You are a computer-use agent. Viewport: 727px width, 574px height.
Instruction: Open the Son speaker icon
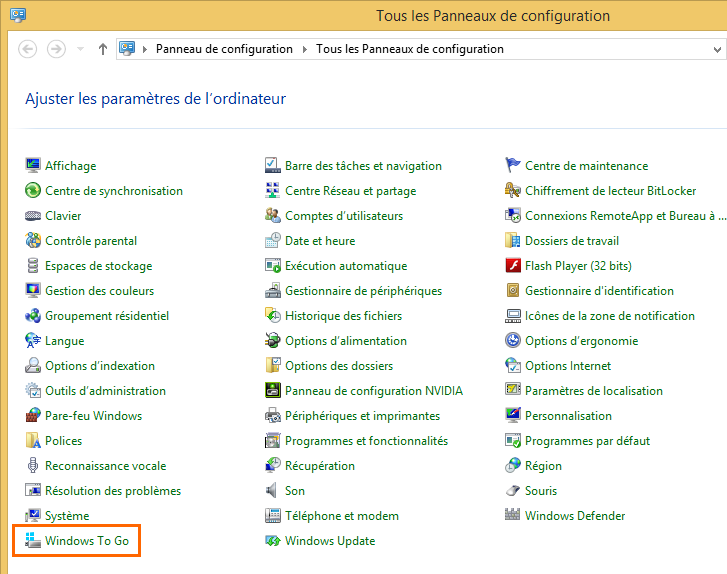coord(273,491)
